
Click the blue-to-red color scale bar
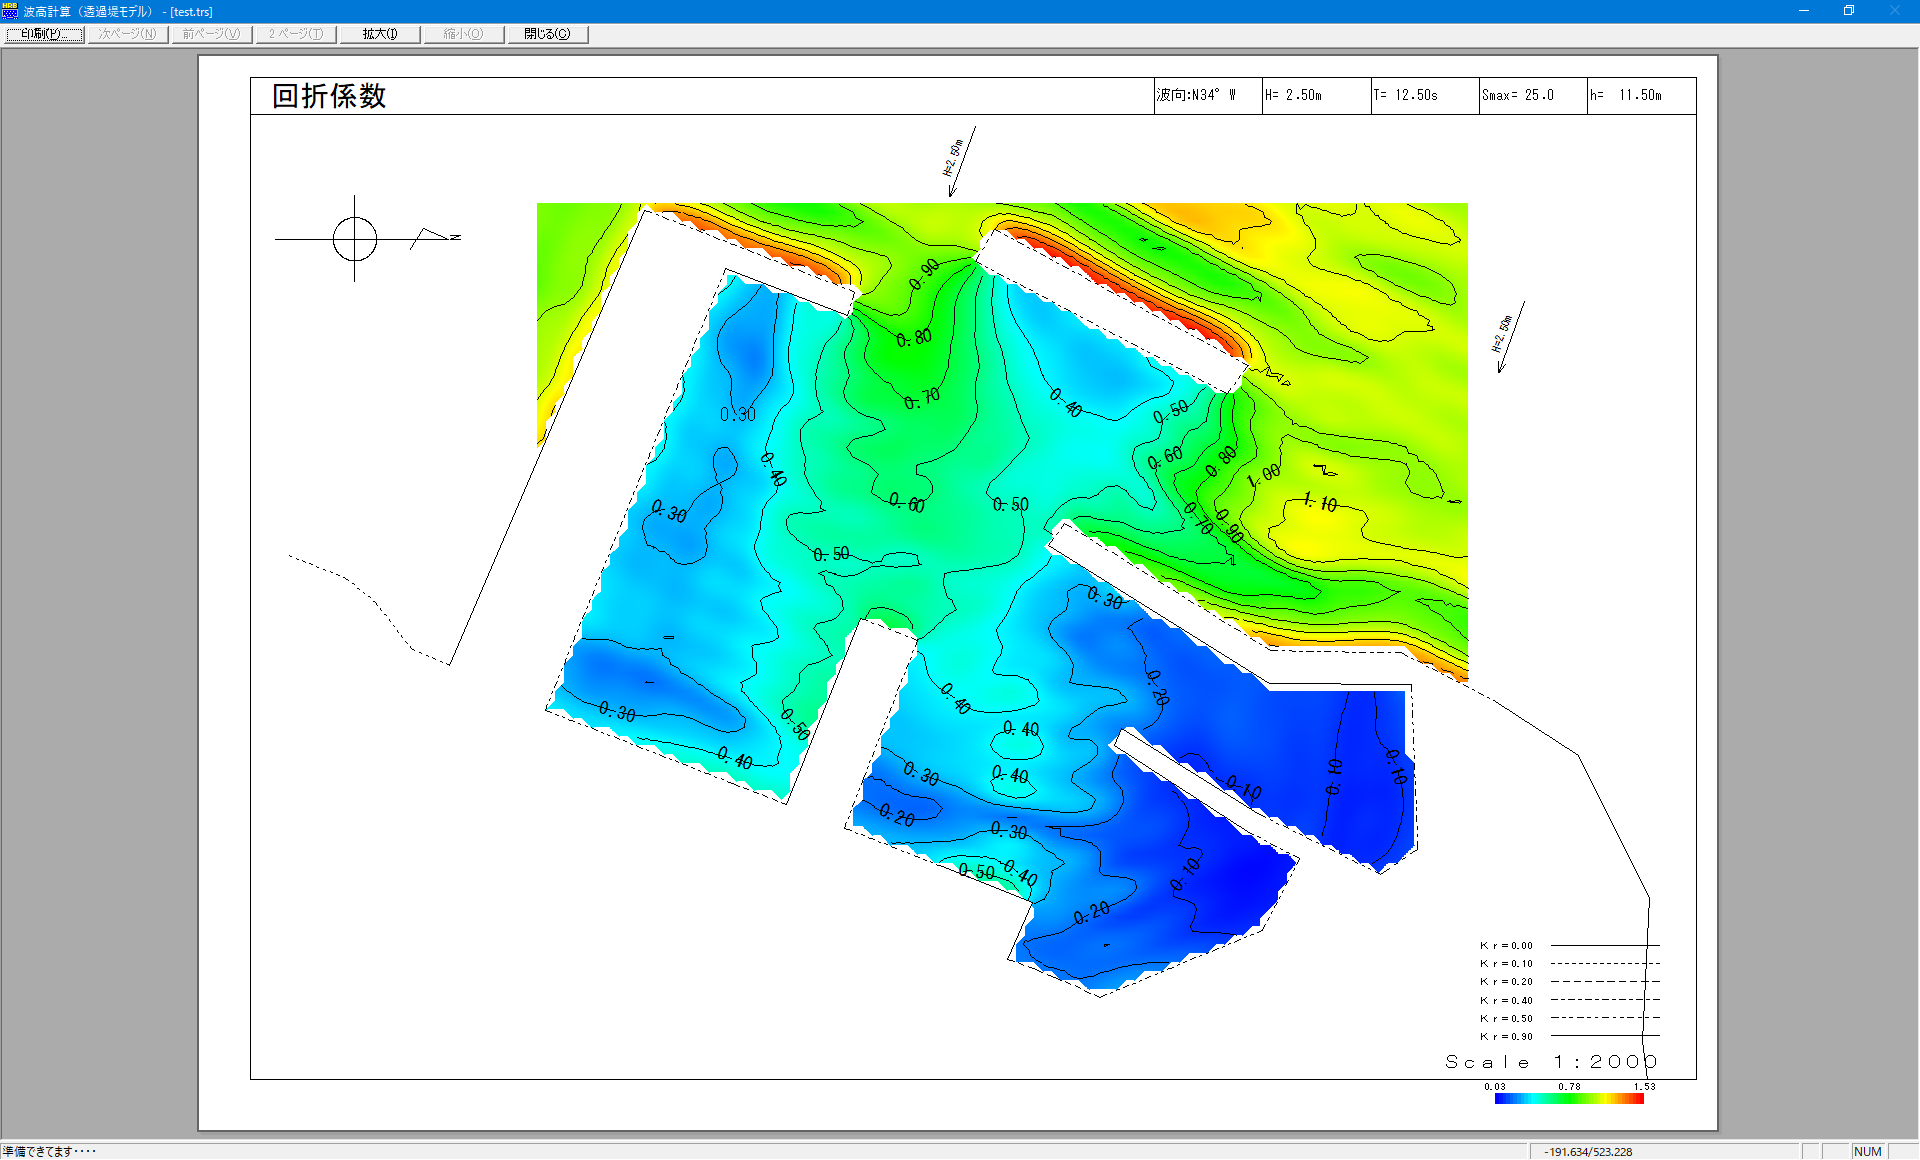[1569, 1098]
